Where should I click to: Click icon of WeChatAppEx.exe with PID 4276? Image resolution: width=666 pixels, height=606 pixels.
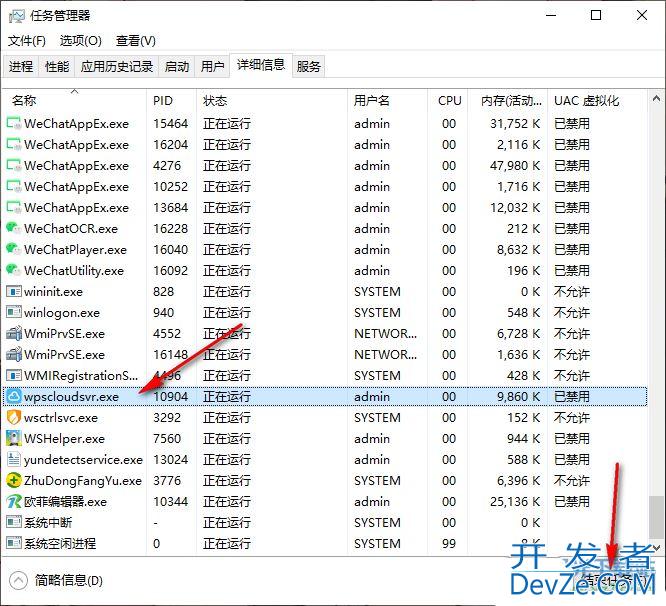pos(14,165)
